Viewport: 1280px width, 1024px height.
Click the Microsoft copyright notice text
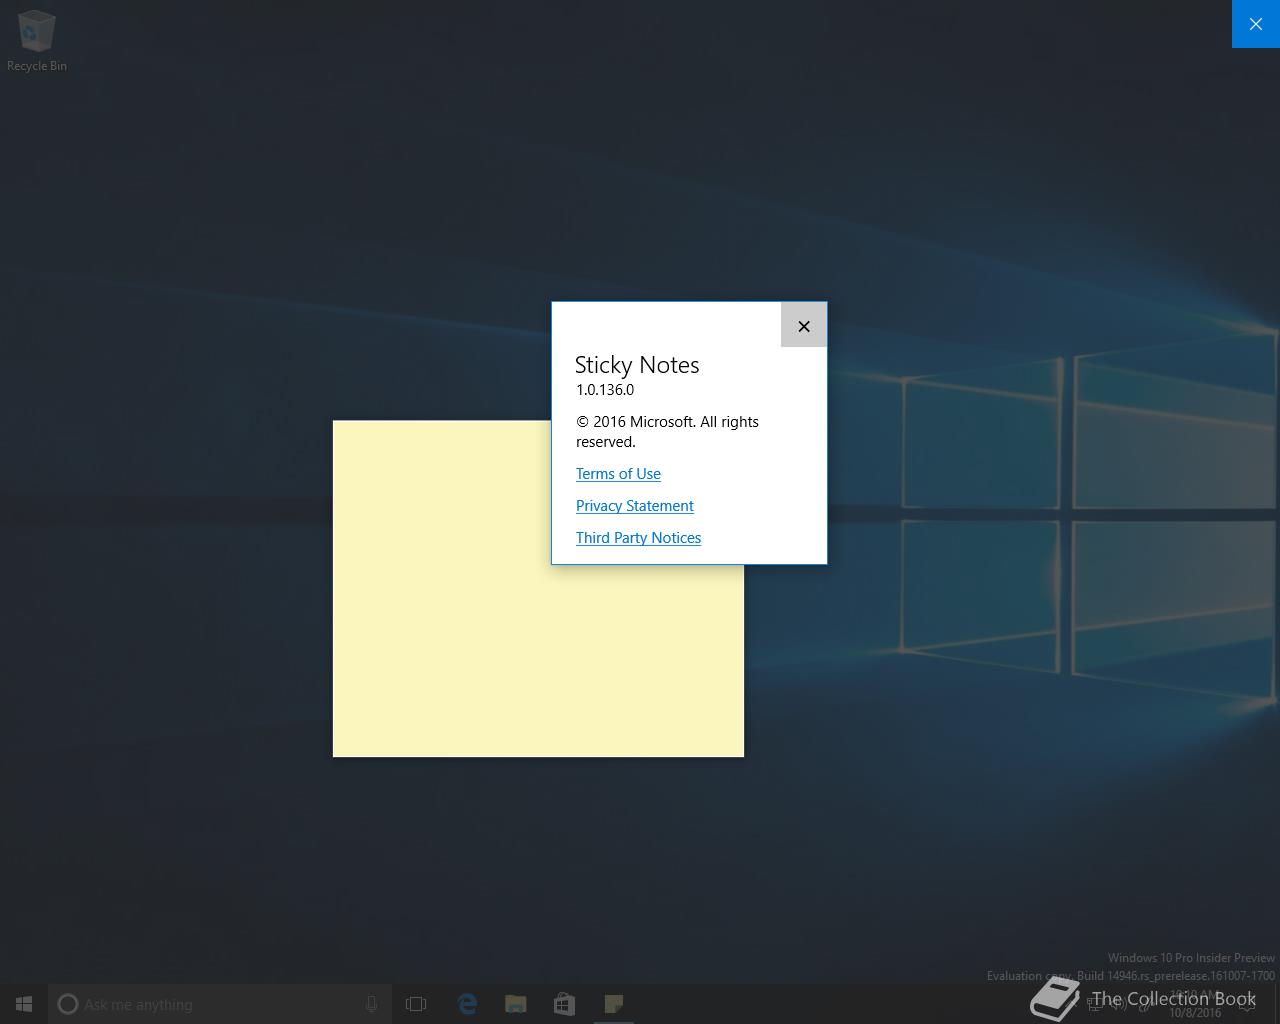[667, 431]
